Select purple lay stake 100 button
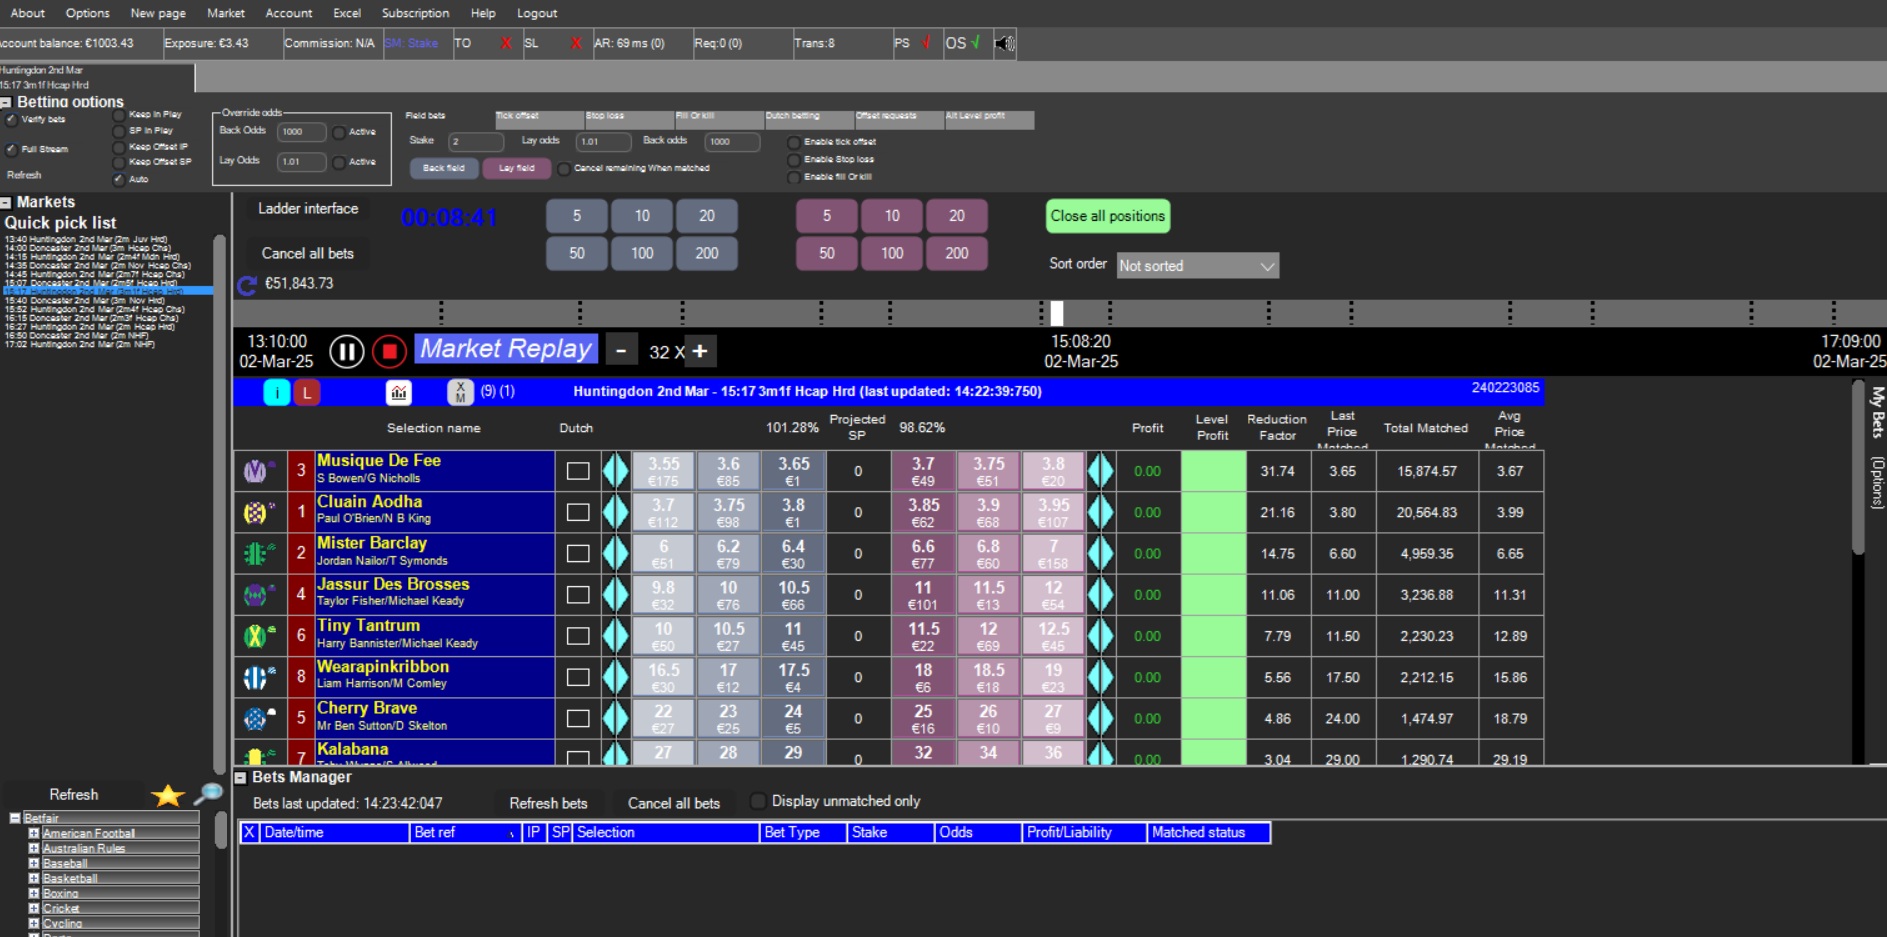This screenshot has height=937, width=1887. 892,254
